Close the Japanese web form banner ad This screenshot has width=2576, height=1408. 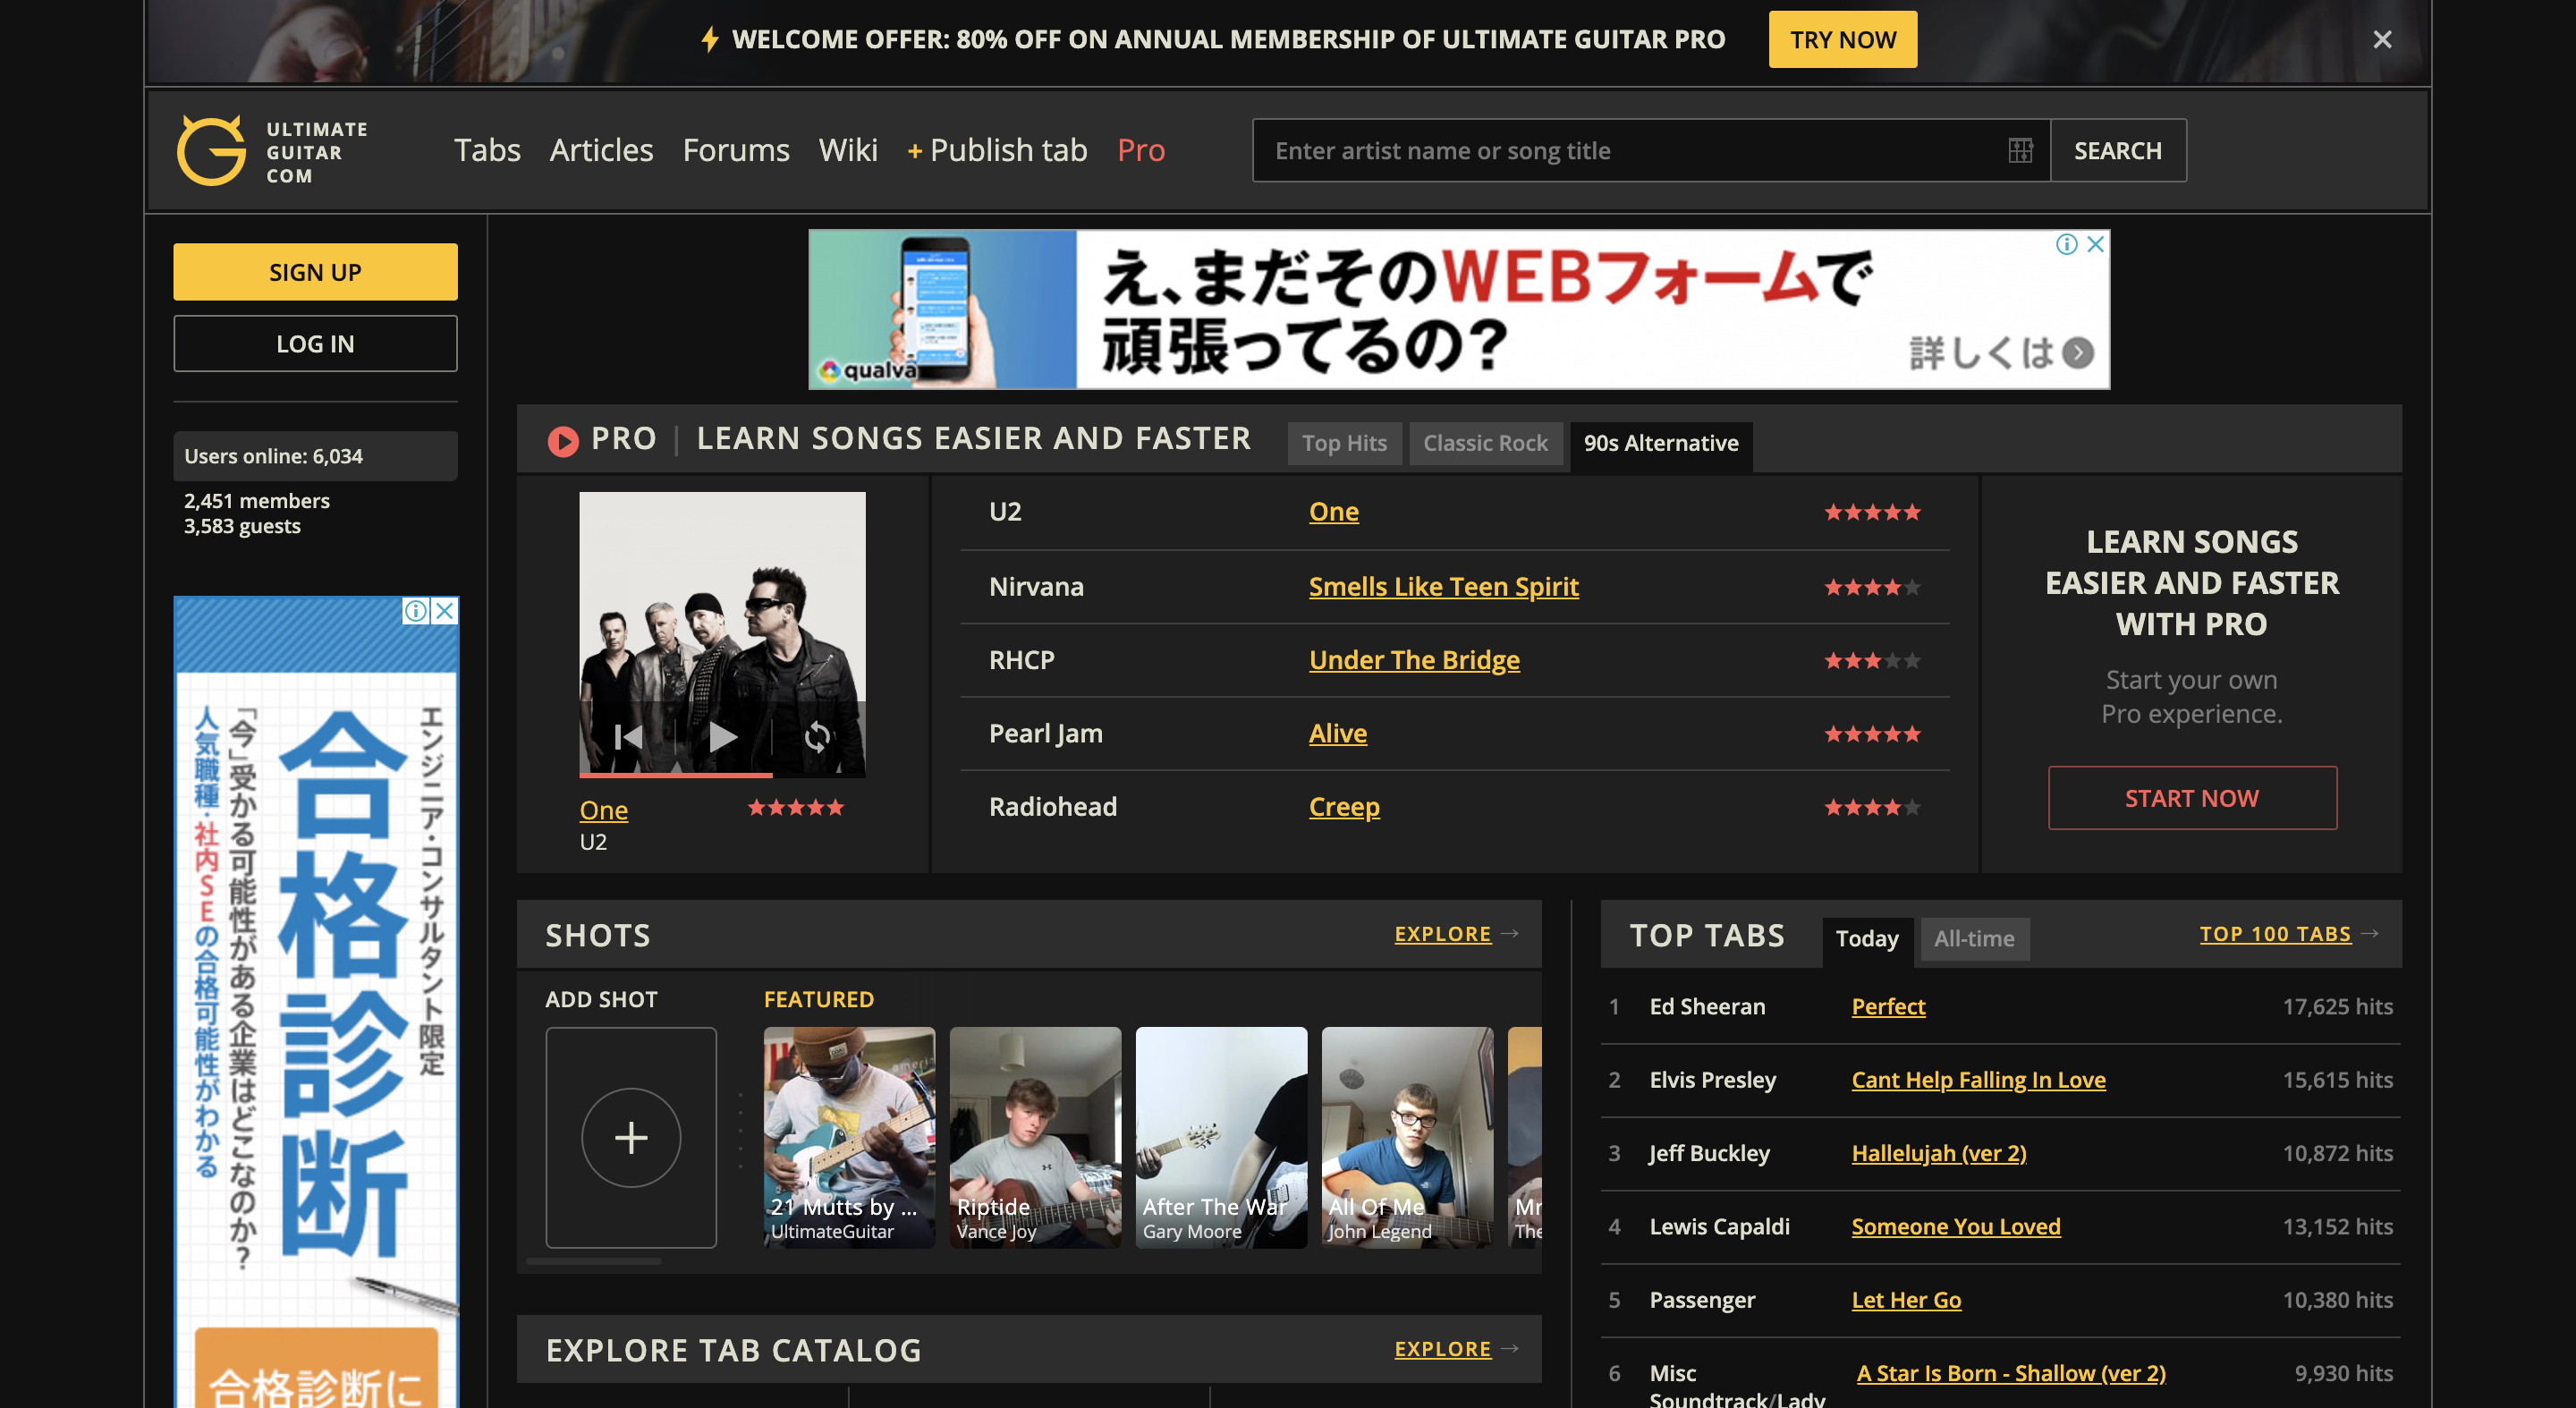pos(2096,244)
